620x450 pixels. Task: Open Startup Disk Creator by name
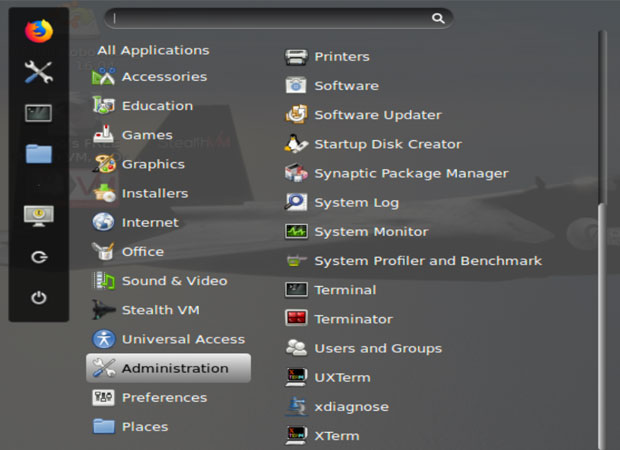click(x=388, y=144)
